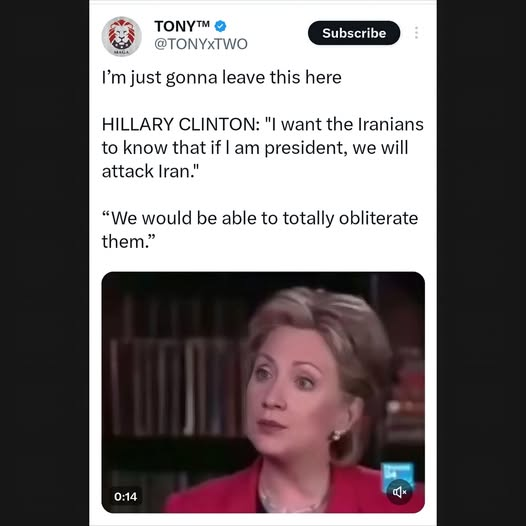Open the @TONYxTWO handle link
Viewport: 526px width, 526px height.
pyautogui.click(x=201, y=44)
